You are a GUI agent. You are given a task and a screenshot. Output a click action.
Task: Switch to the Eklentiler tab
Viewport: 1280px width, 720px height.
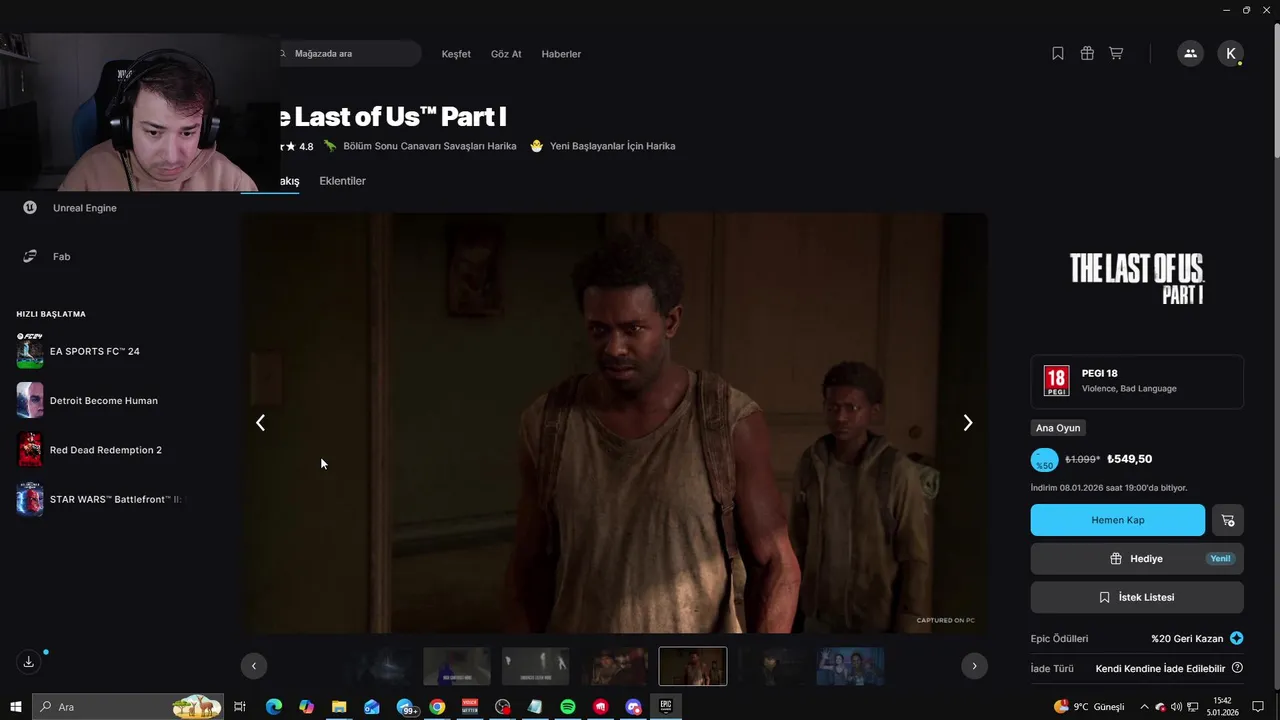click(342, 181)
